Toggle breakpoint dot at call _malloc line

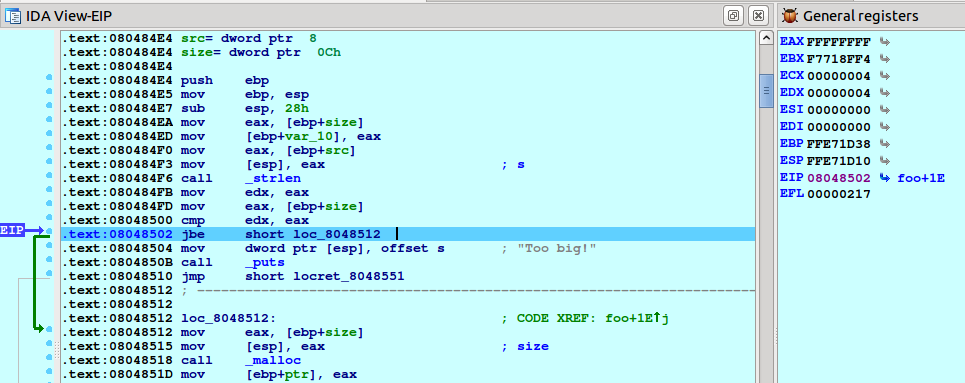click(x=49, y=360)
